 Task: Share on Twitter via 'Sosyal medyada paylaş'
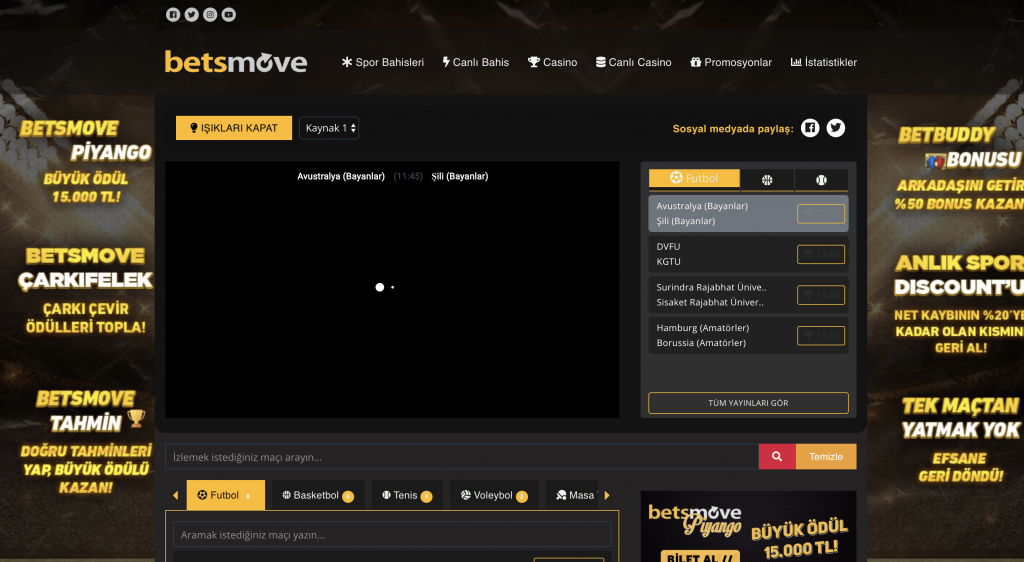click(836, 128)
